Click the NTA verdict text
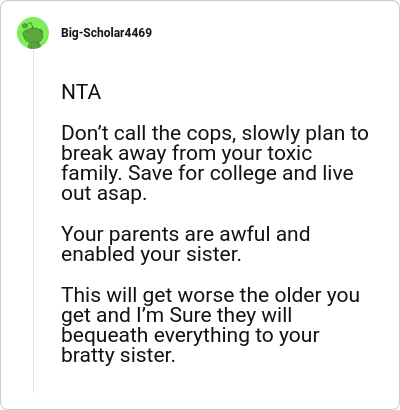Viewport: 400px width, 410px height. point(81,92)
